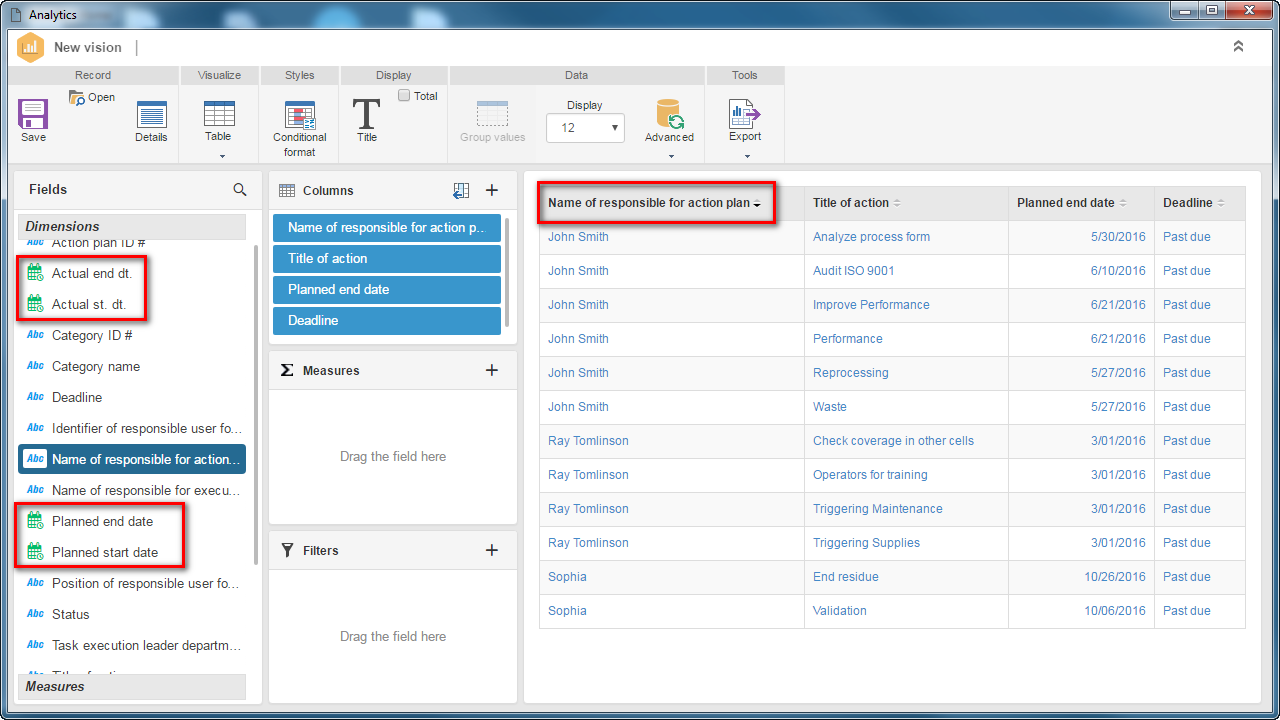
Task: Select Name of responsible for execu... field
Action: [132, 490]
